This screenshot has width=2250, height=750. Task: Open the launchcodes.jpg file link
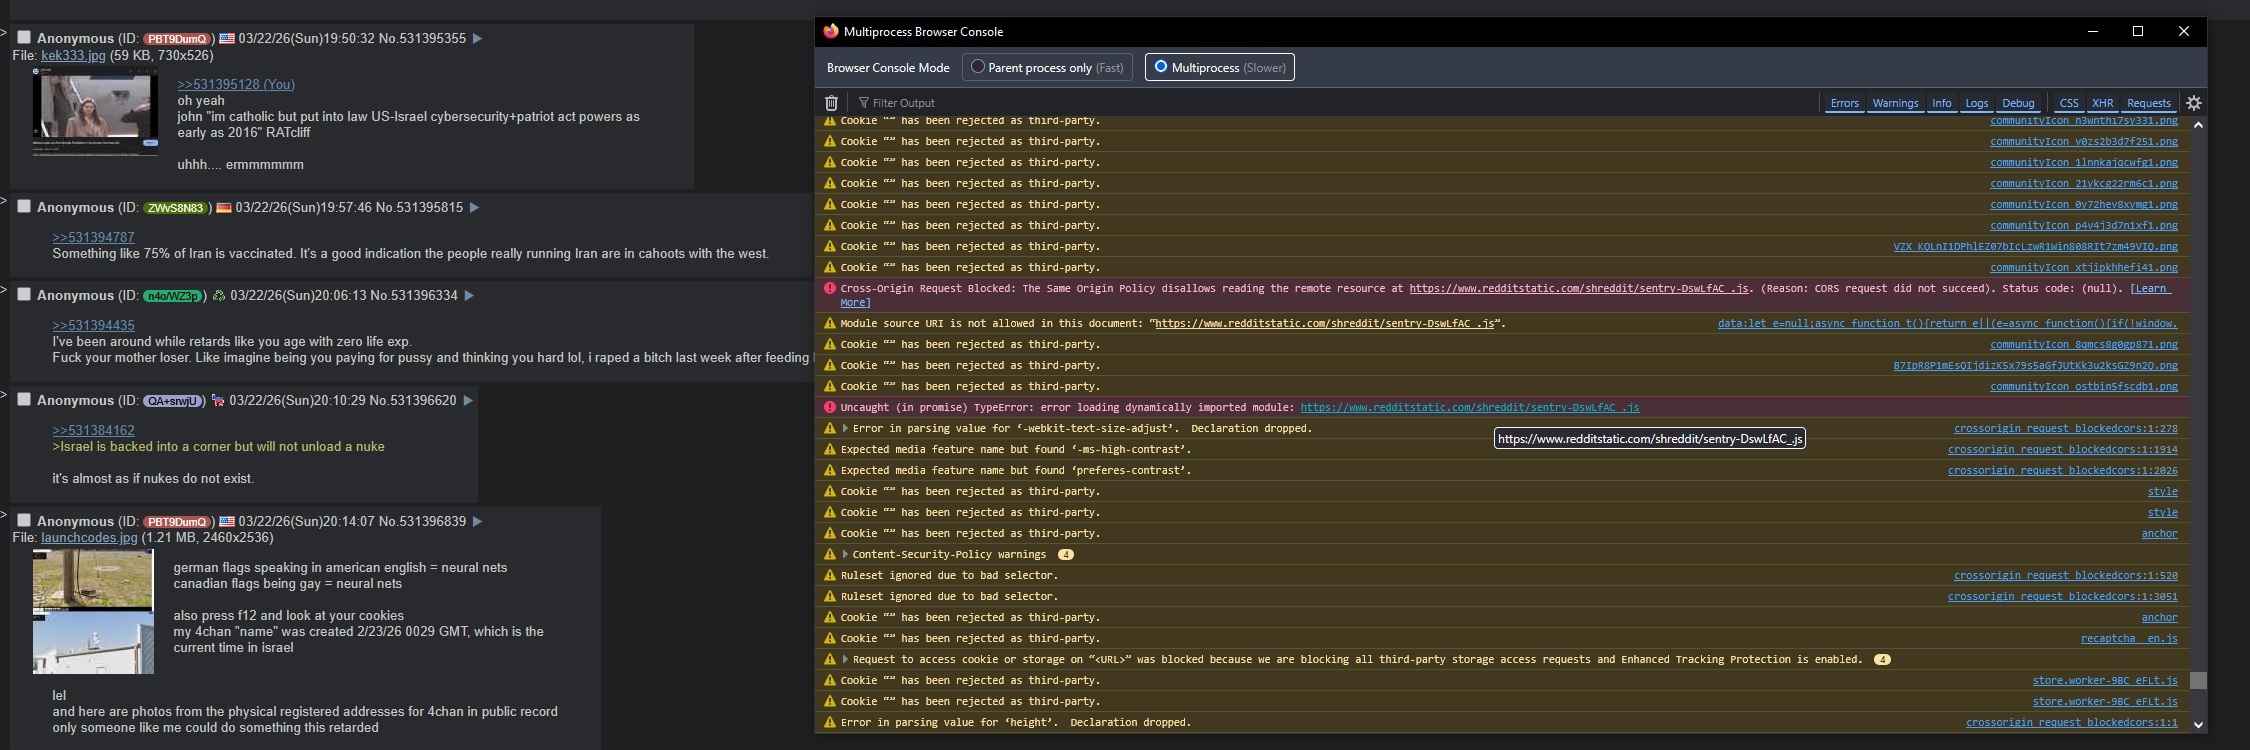[x=89, y=538]
